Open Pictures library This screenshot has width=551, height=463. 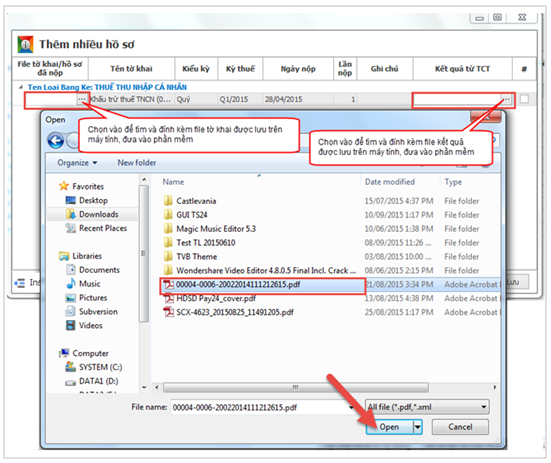[x=93, y=298]
